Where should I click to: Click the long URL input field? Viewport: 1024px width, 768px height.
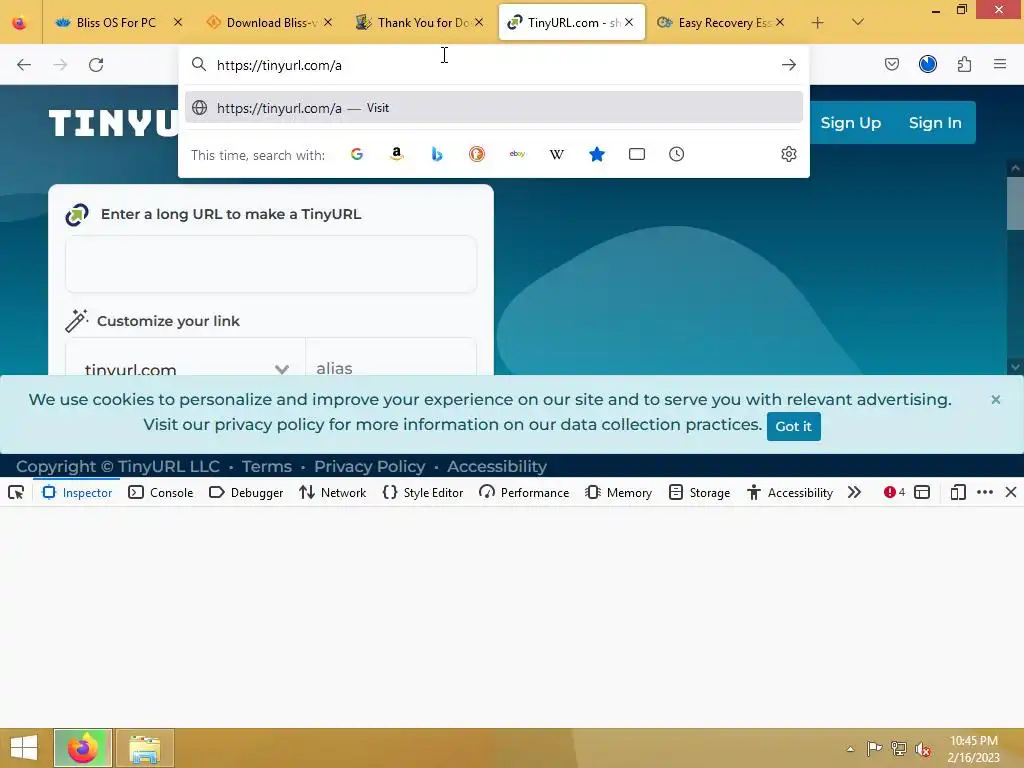(x=271, y=264)
